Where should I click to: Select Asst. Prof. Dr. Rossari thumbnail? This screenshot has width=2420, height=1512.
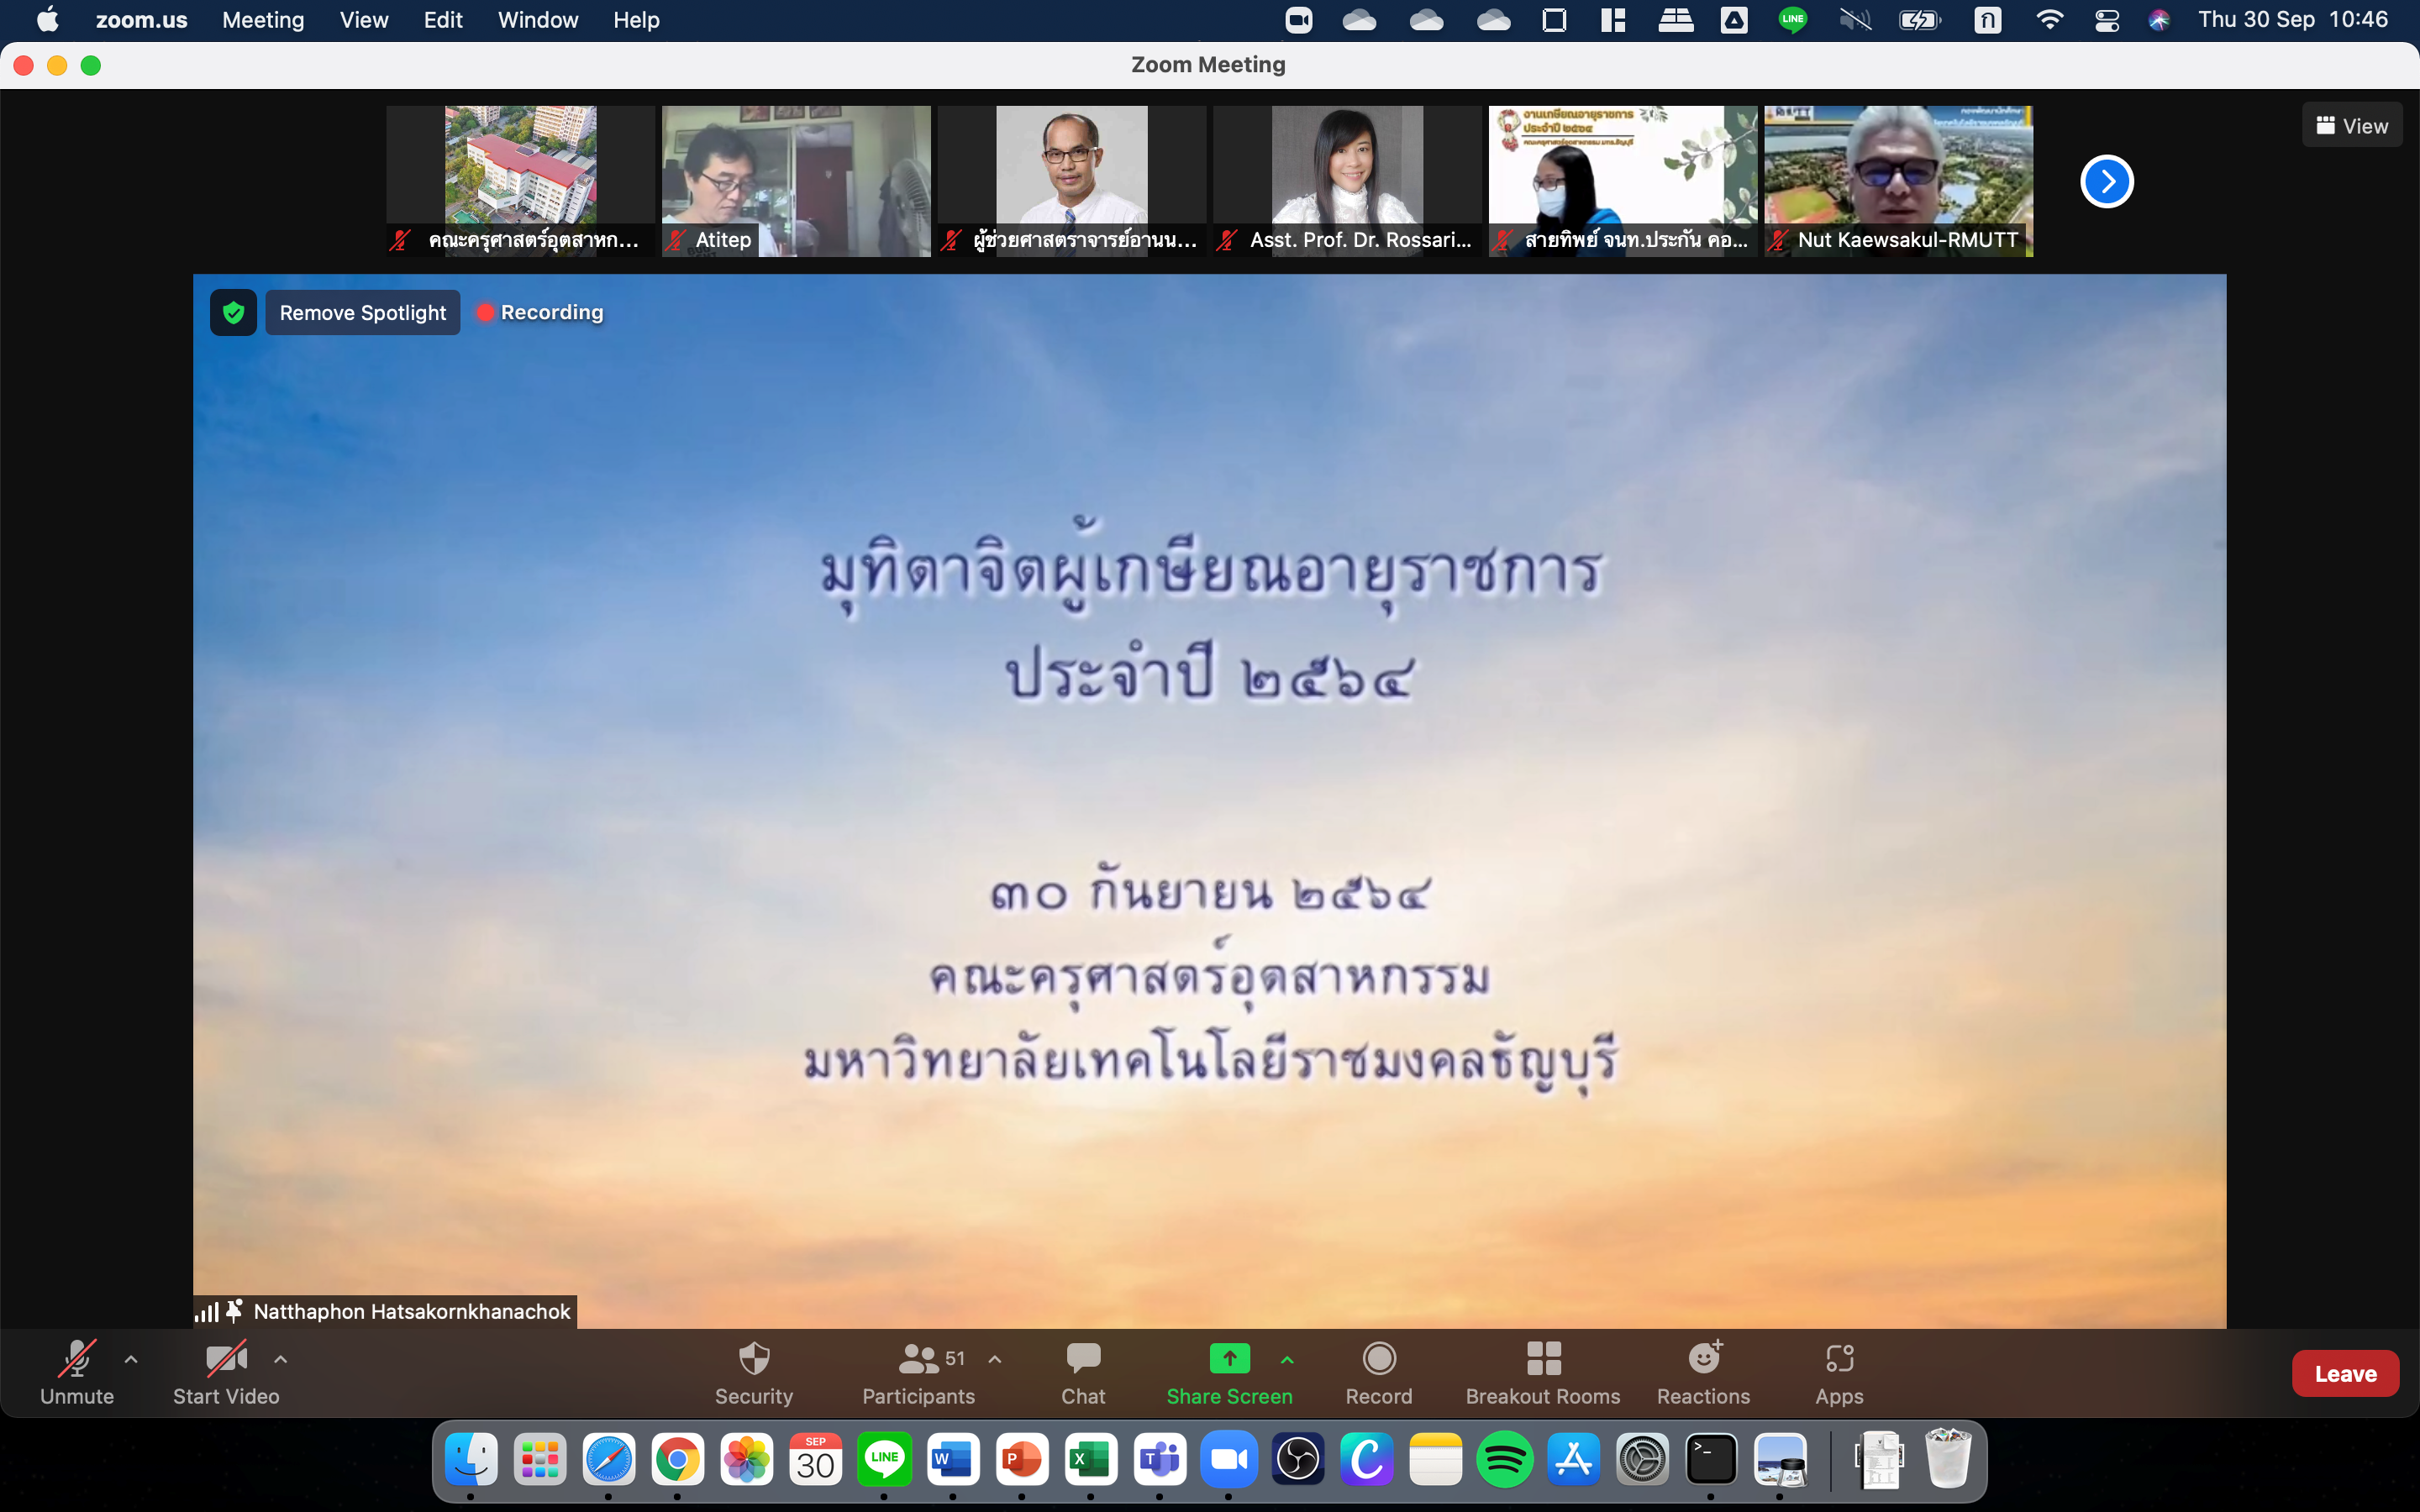(x=1347, y=181)
